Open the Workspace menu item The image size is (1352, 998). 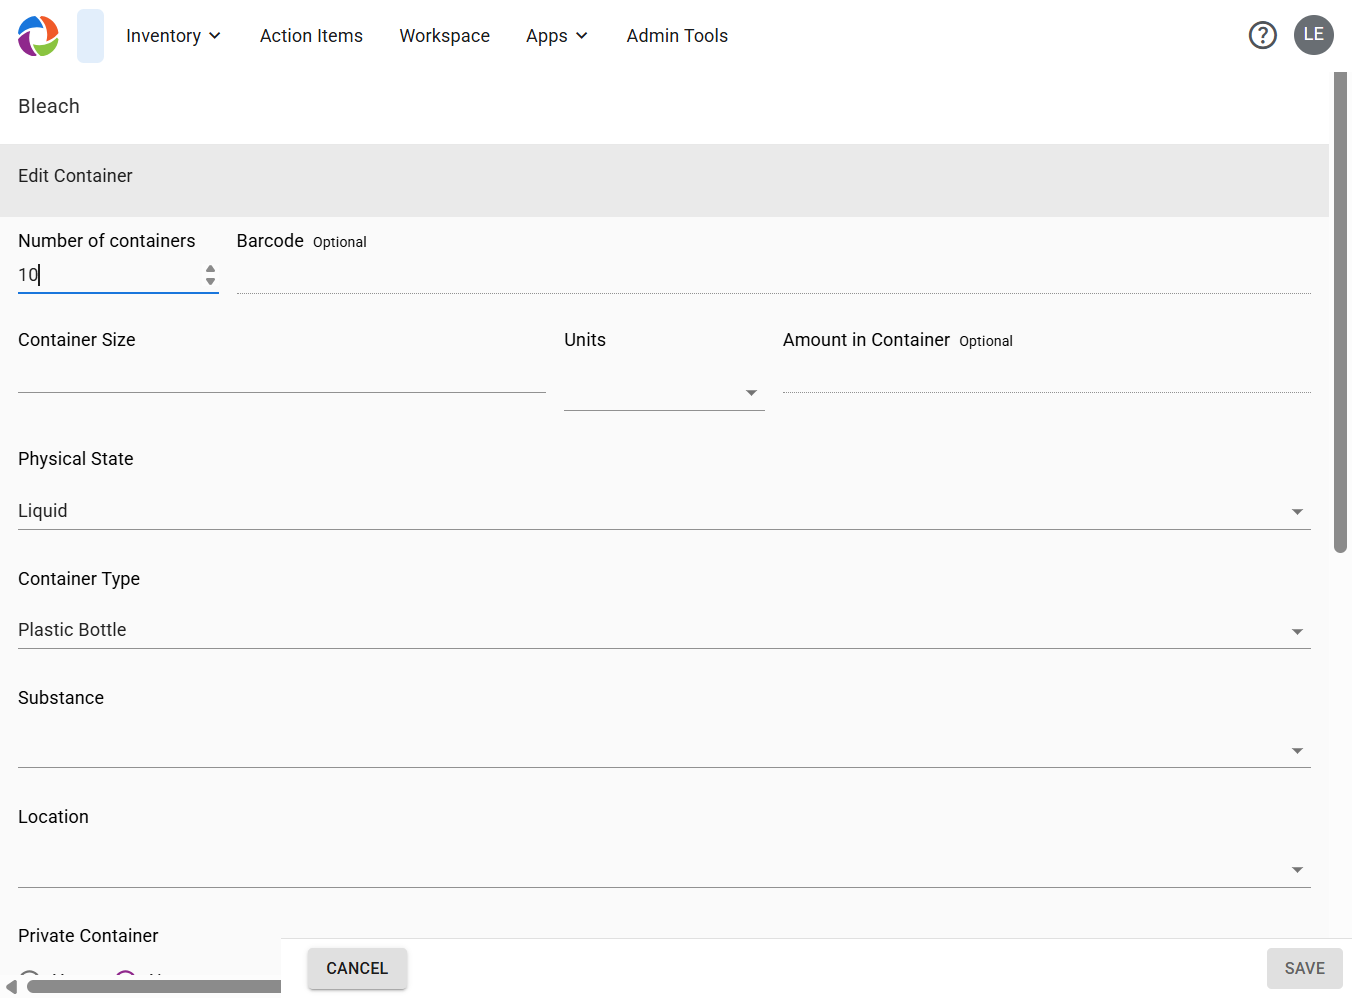point(445,36)
